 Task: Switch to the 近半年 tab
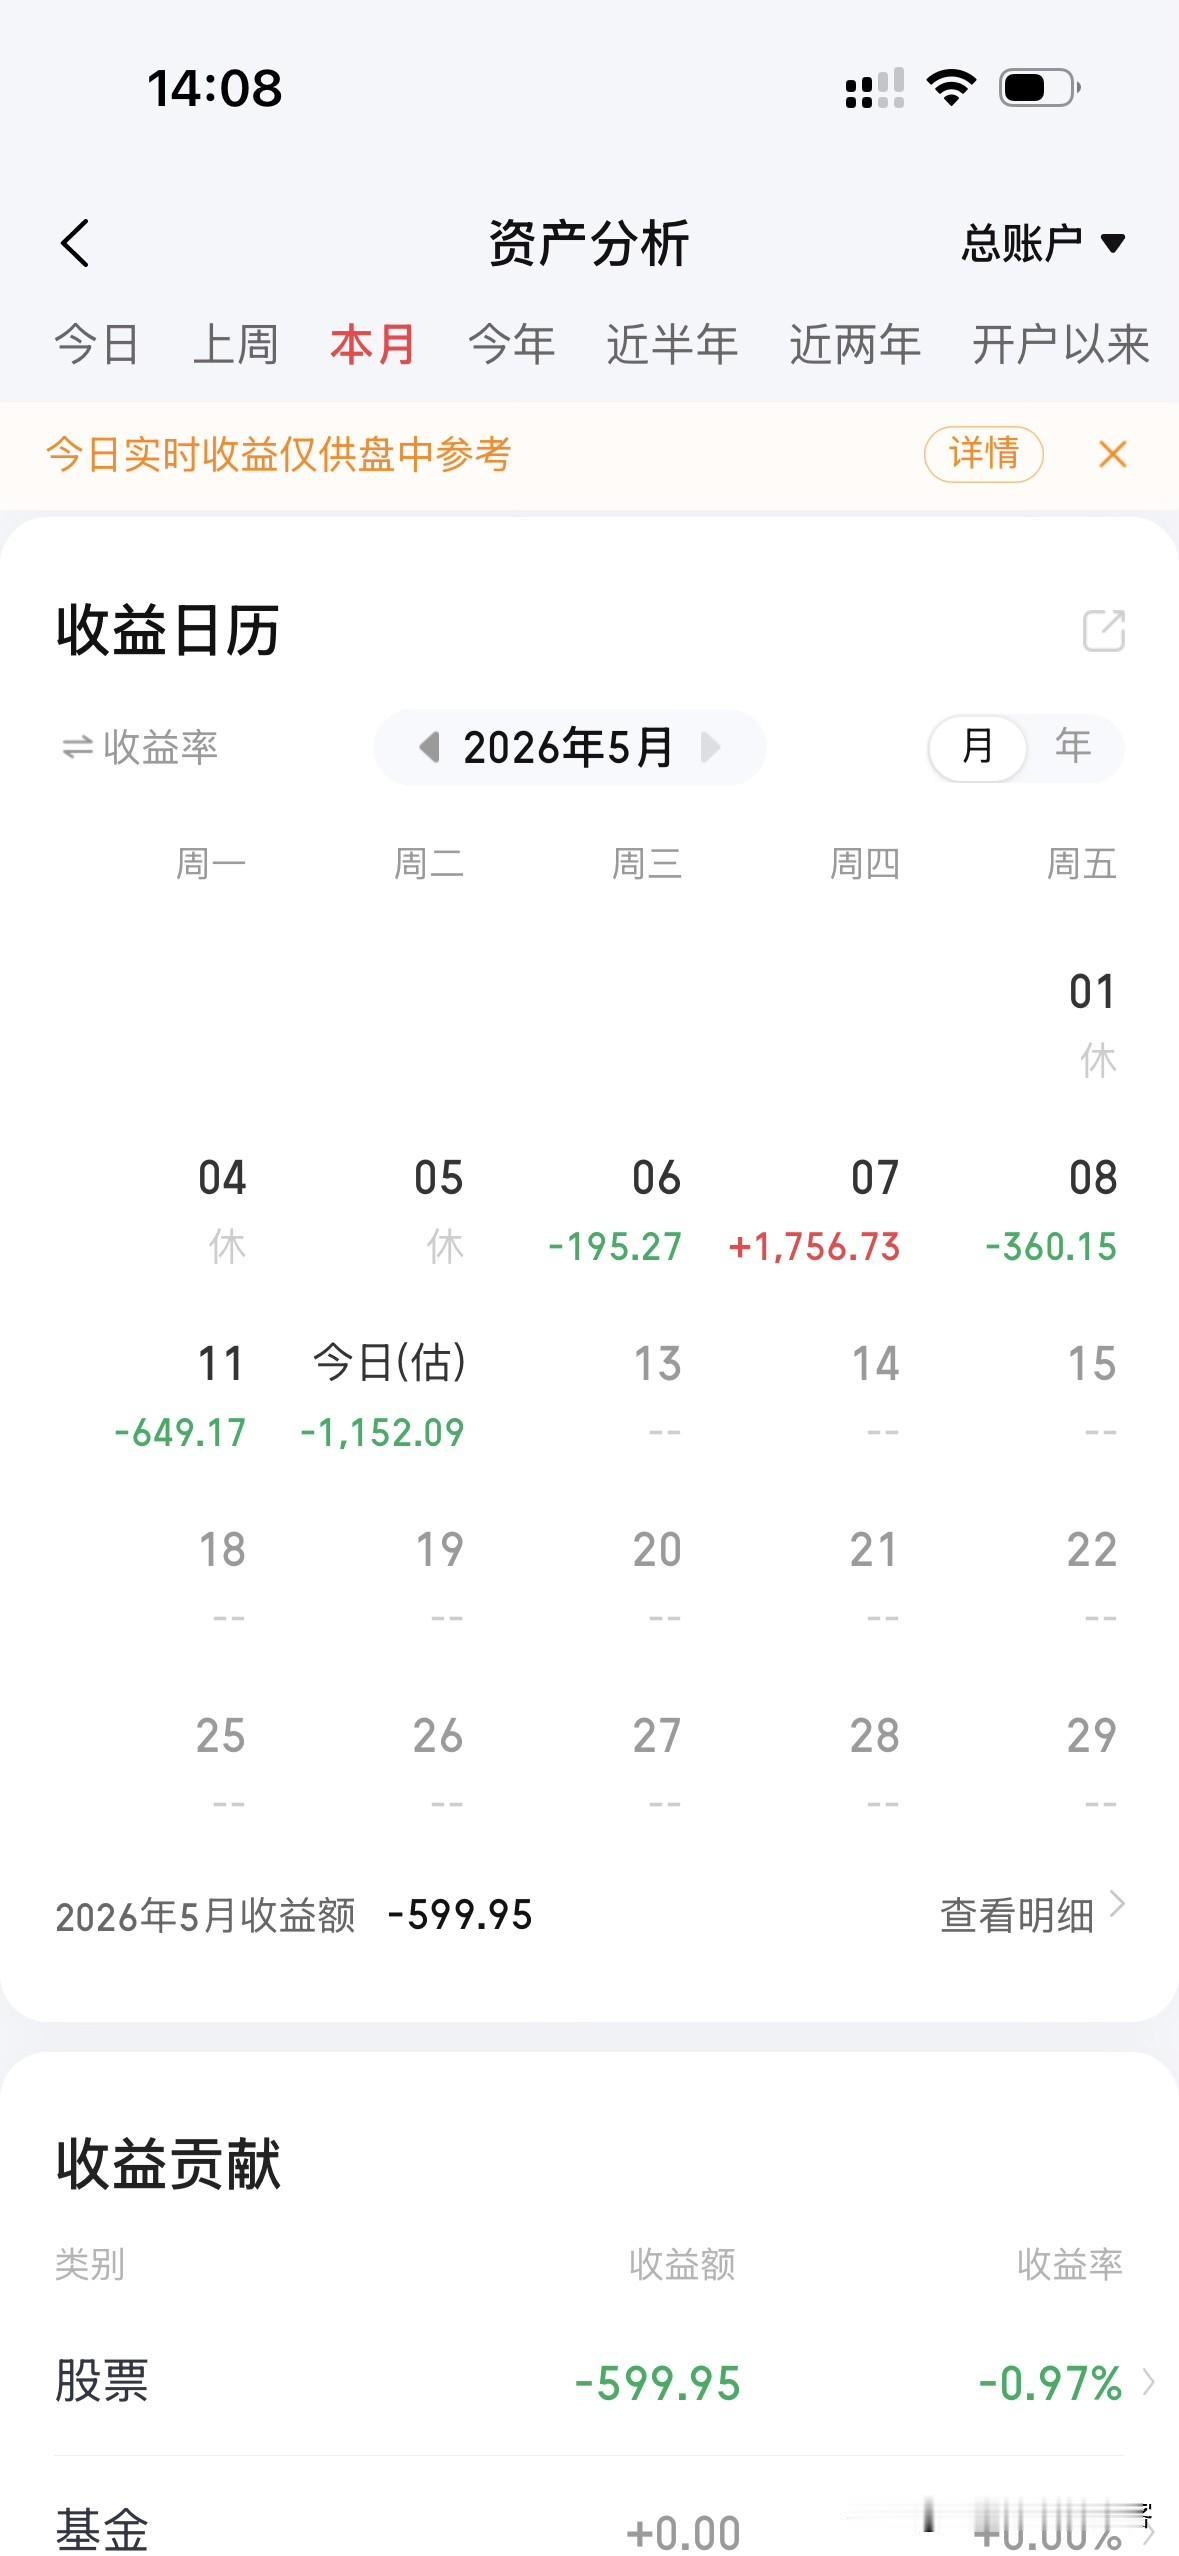[672, 345]
